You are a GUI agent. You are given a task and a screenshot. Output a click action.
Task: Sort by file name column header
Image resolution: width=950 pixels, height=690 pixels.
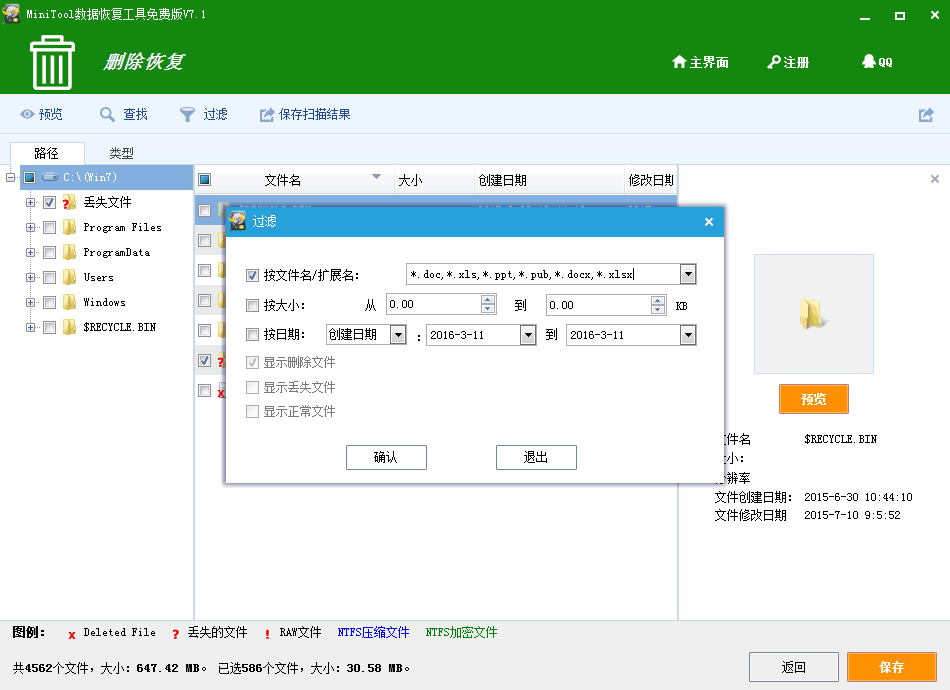click(x=294, y=180)
